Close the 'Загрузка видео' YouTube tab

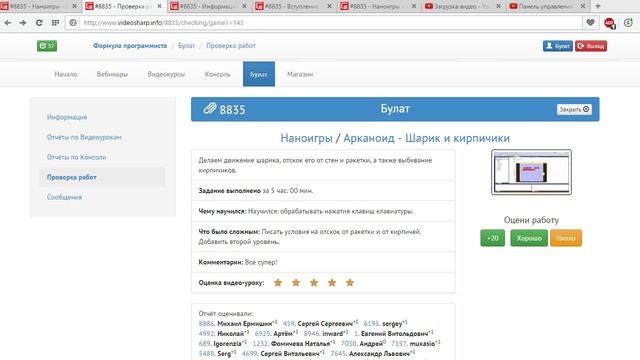498,6
